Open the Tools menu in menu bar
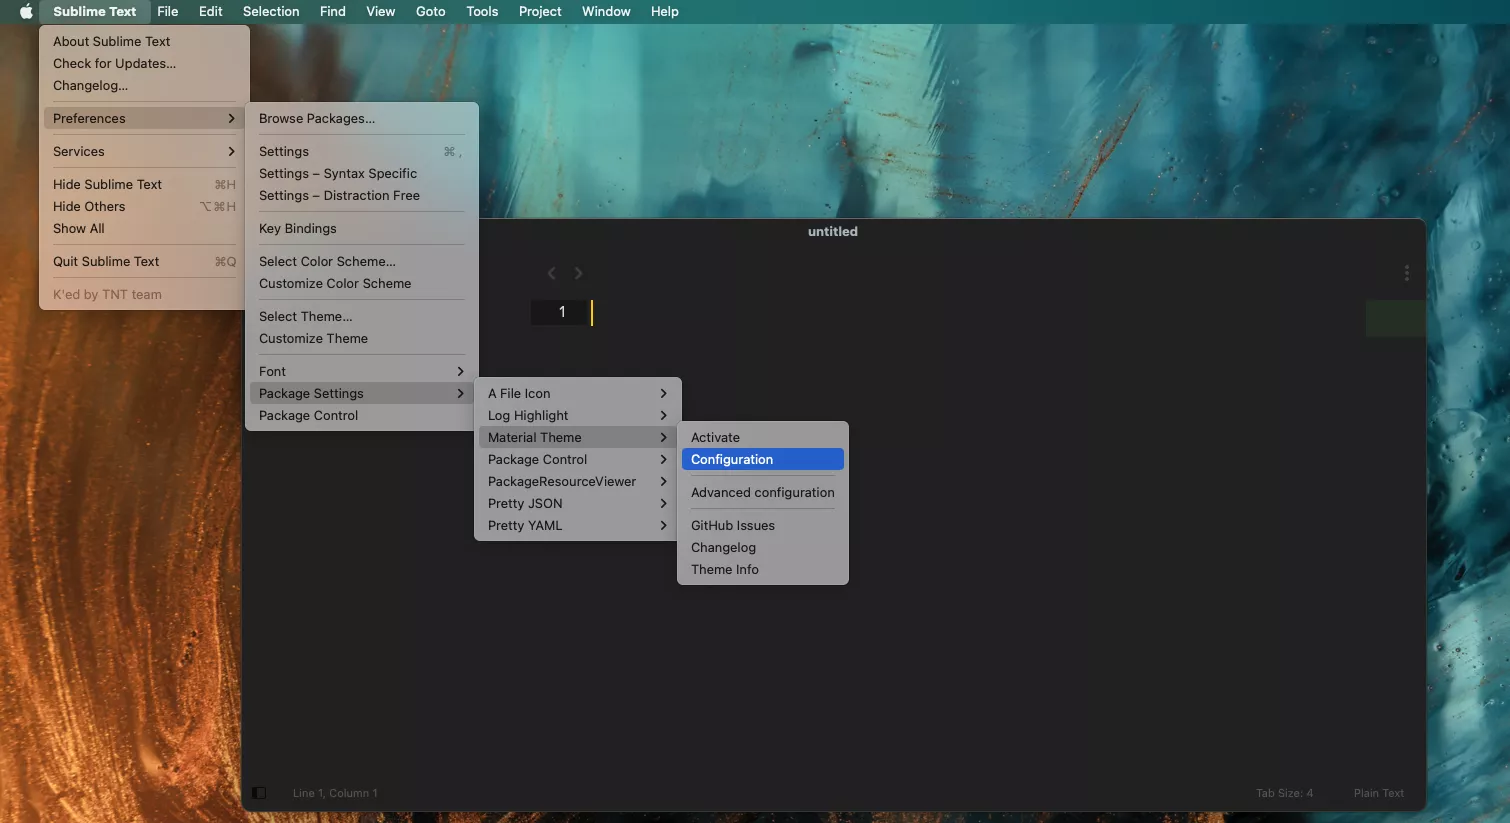This screenshot has width=1510, height=823. click(481, 12)
